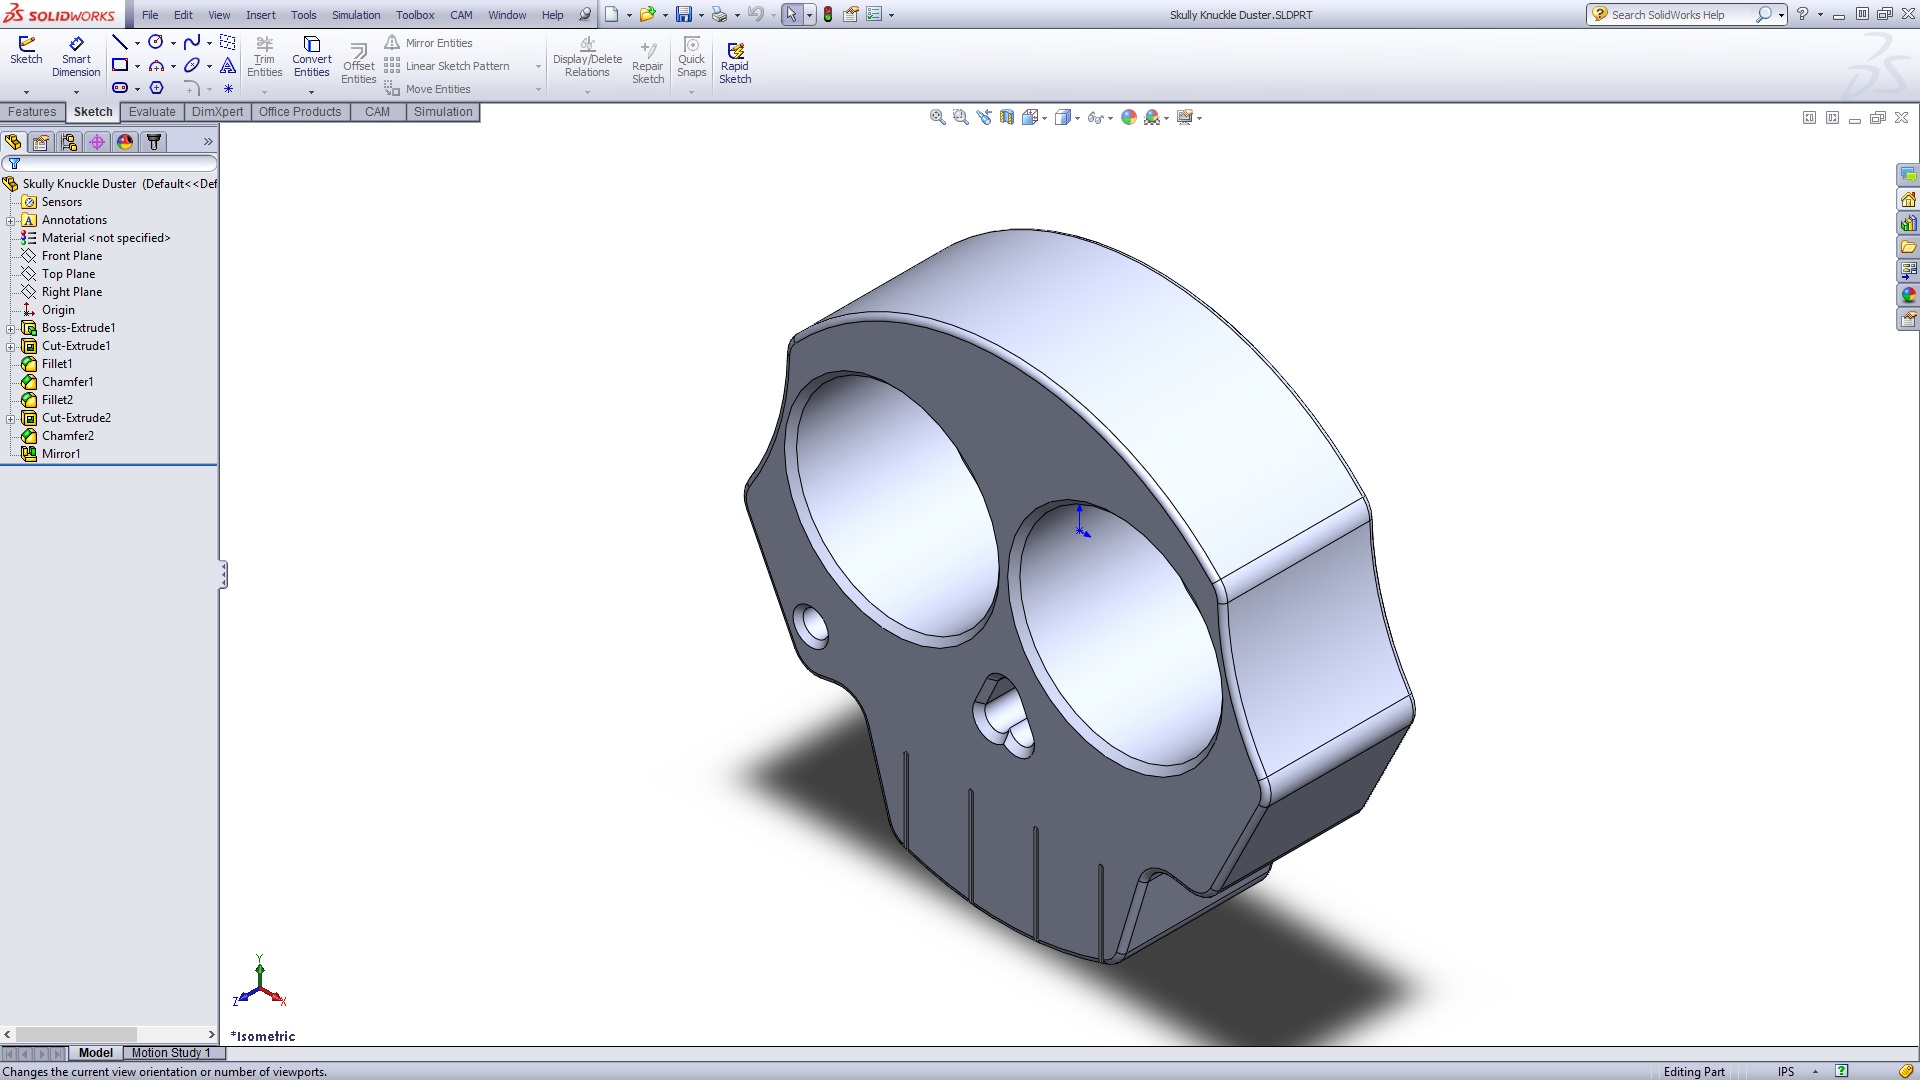Viewport: 1920px width, 1080px height.
Task: Open Design Library in the task pane
Action: tap(1908, 223)
